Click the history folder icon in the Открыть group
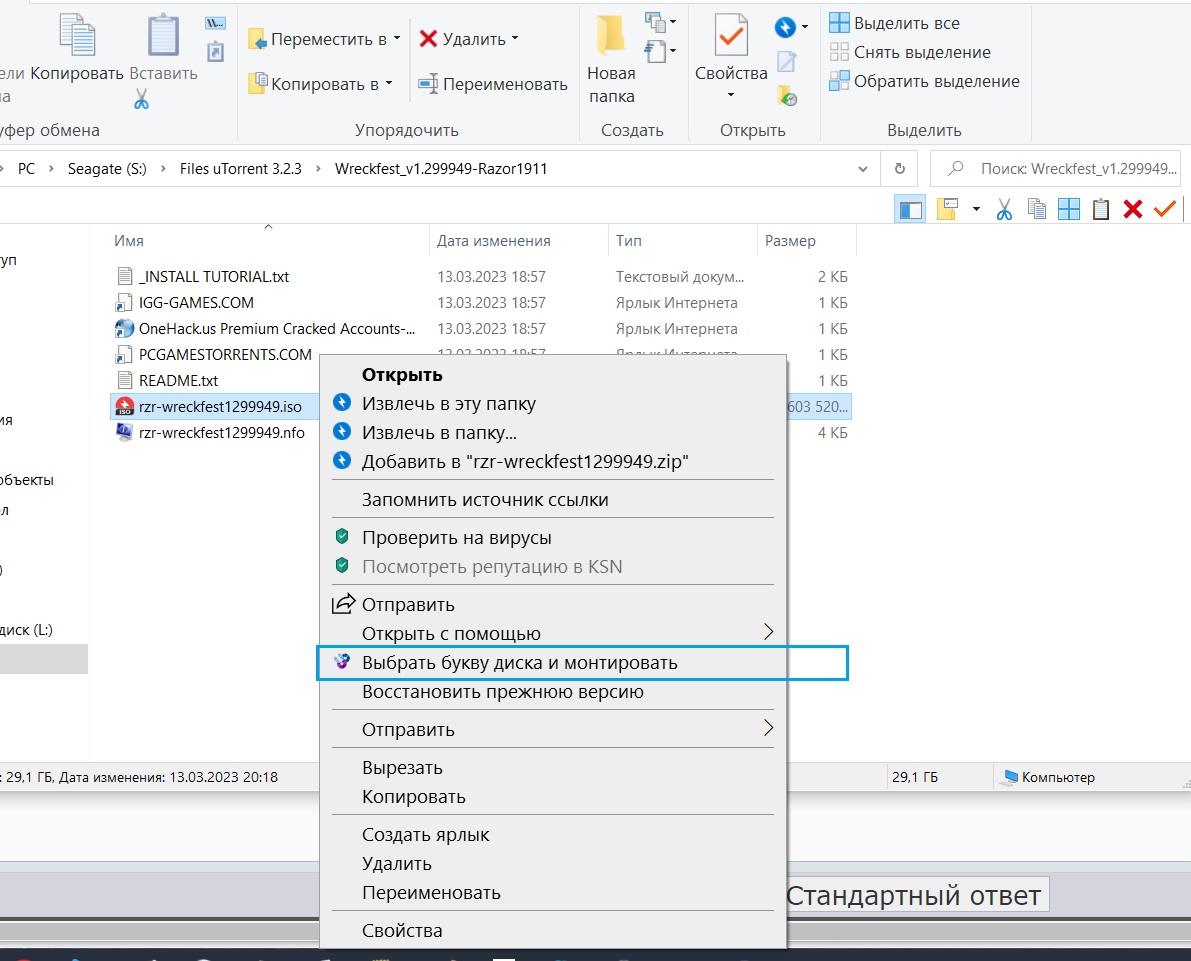Image resolution: width=1191 pixels, height=961 pixels. pyautogui.click(x=787, y=96)
